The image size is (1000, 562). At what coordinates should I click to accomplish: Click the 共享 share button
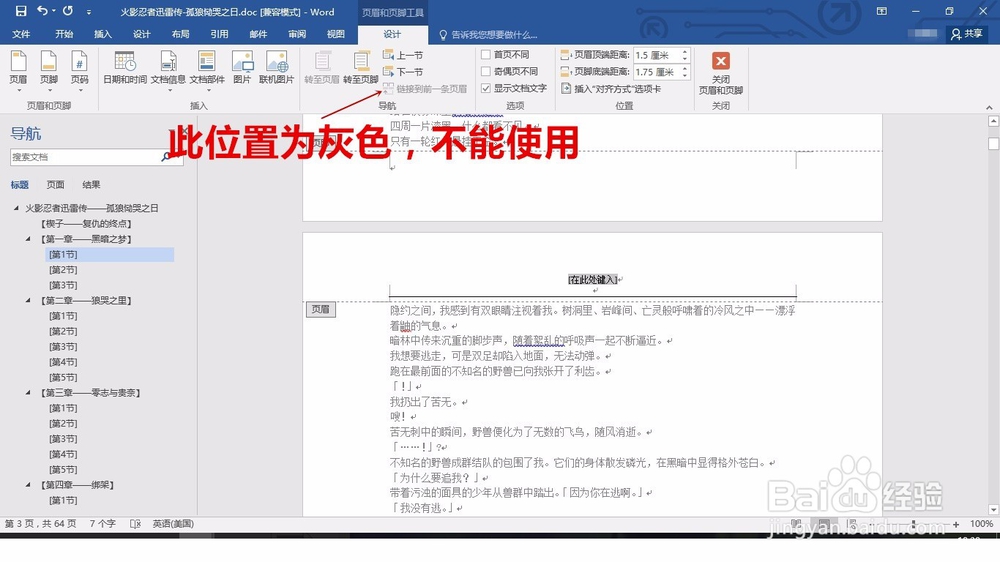point(967,34)
